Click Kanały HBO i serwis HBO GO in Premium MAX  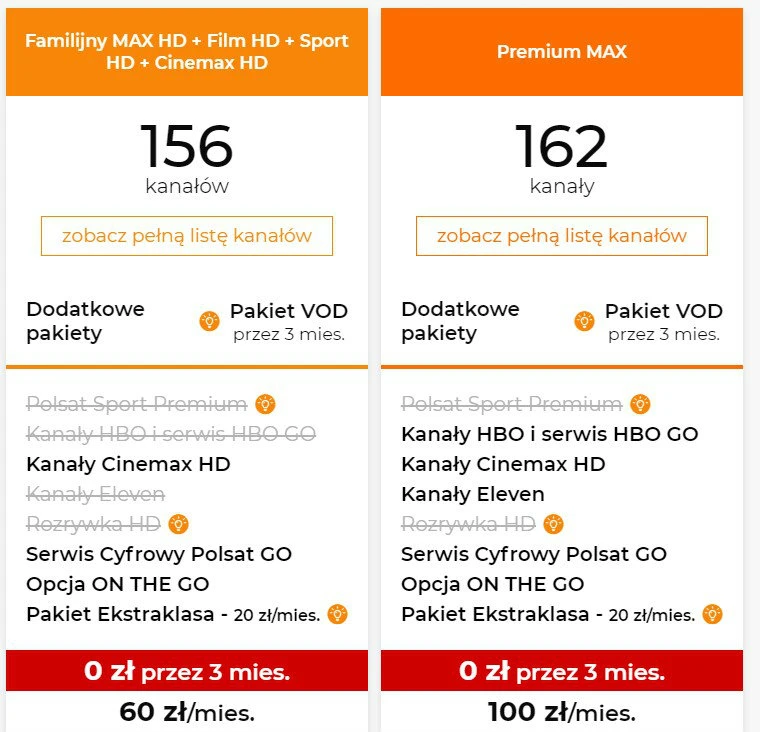tap(550, 434)
